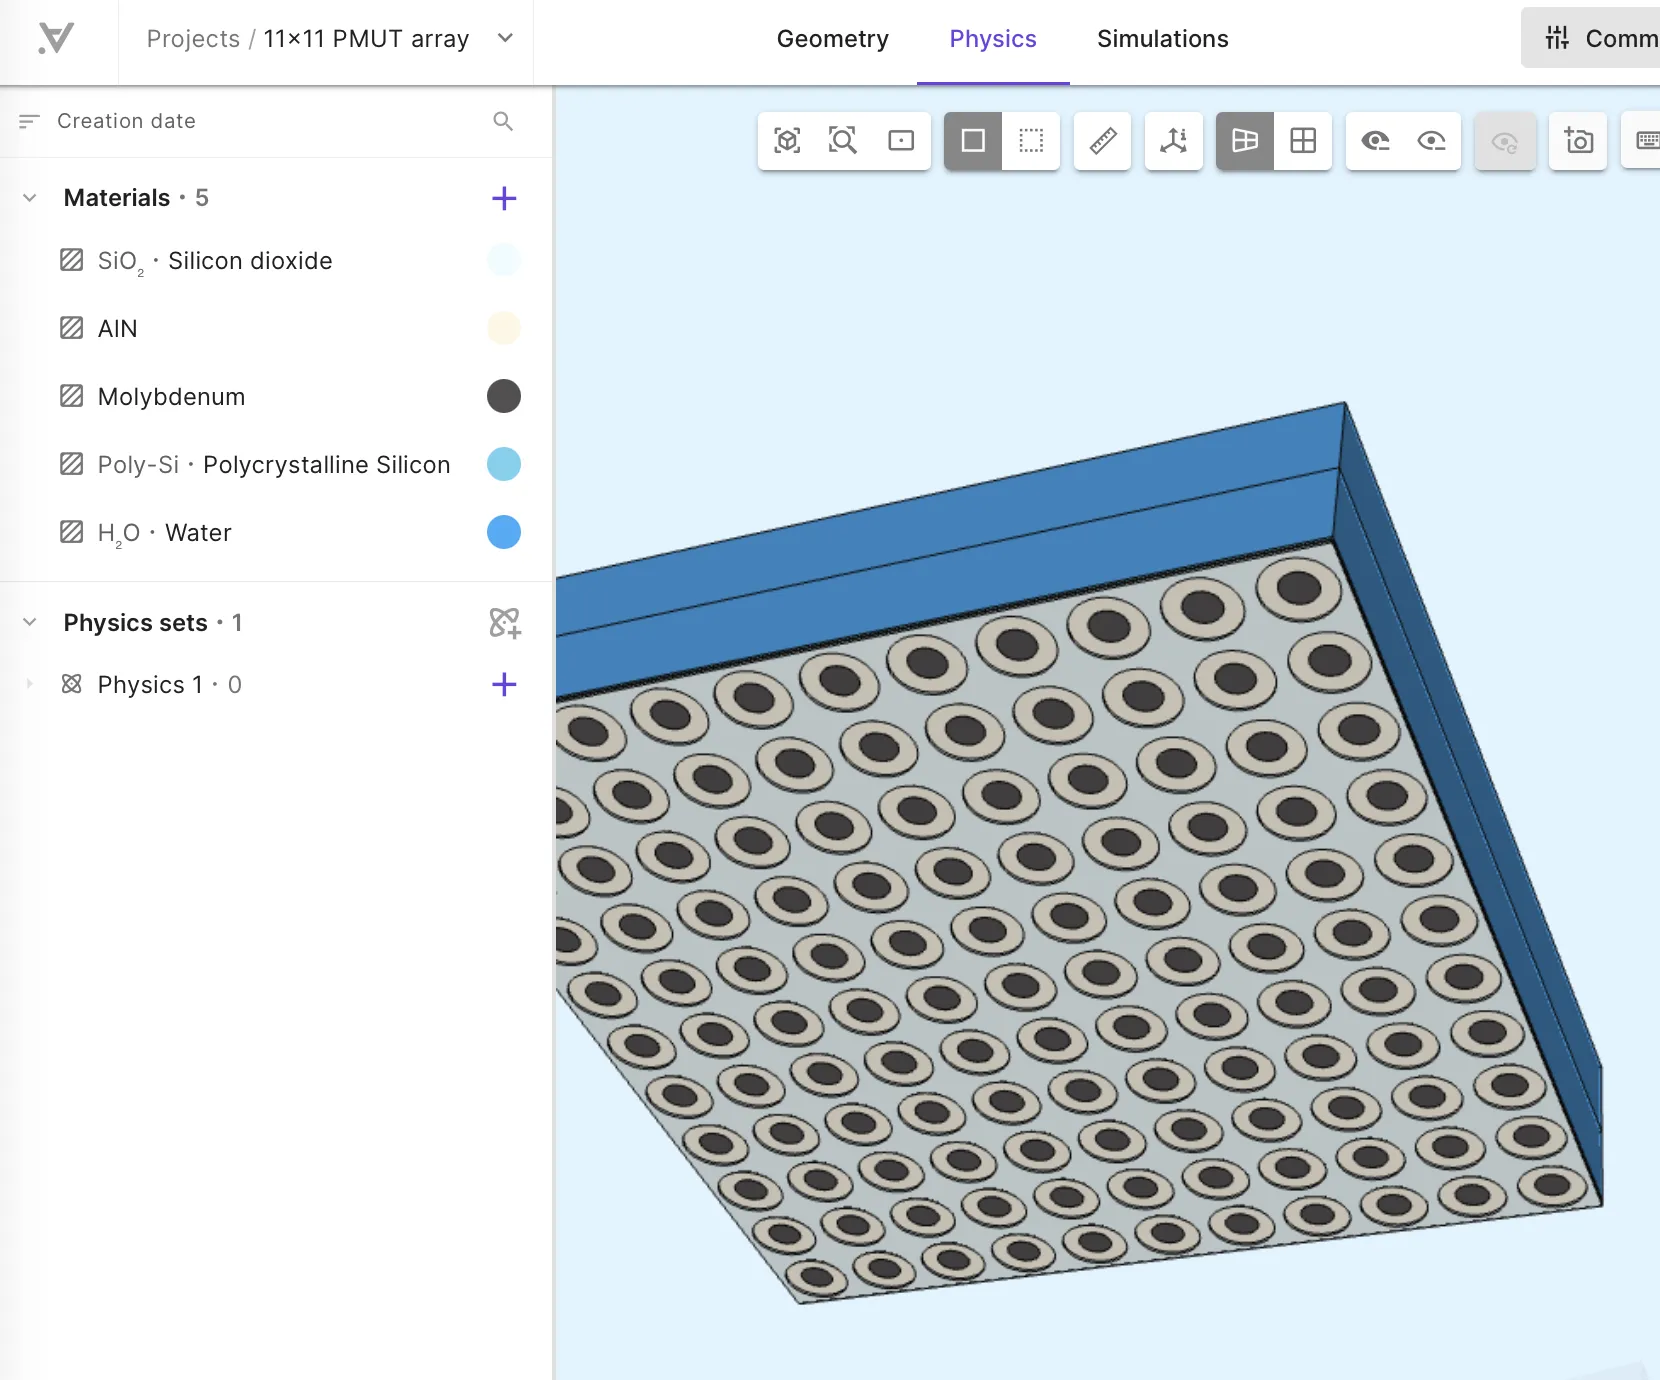Click the search icon in sidebar
The width and height of the screenshot is (1660, 1380).
coord(503,121)
